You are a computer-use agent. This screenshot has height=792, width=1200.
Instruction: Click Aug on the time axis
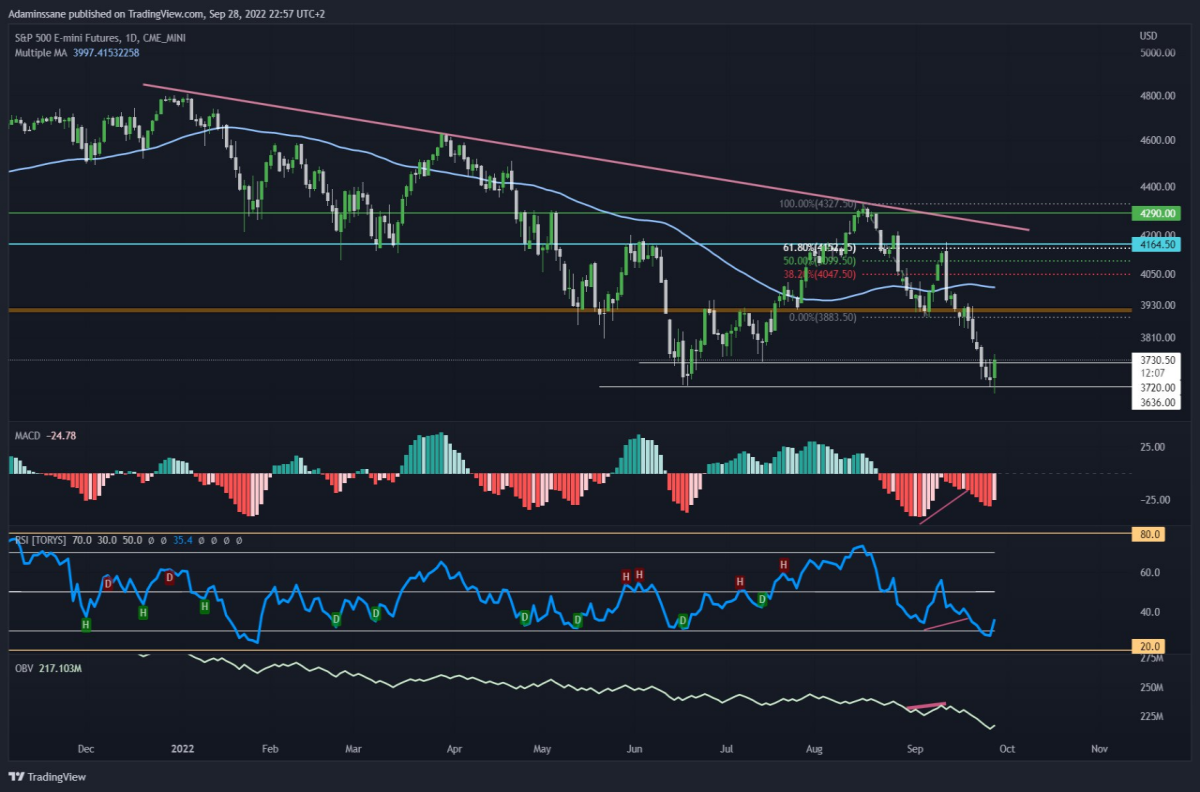(813, 748)
